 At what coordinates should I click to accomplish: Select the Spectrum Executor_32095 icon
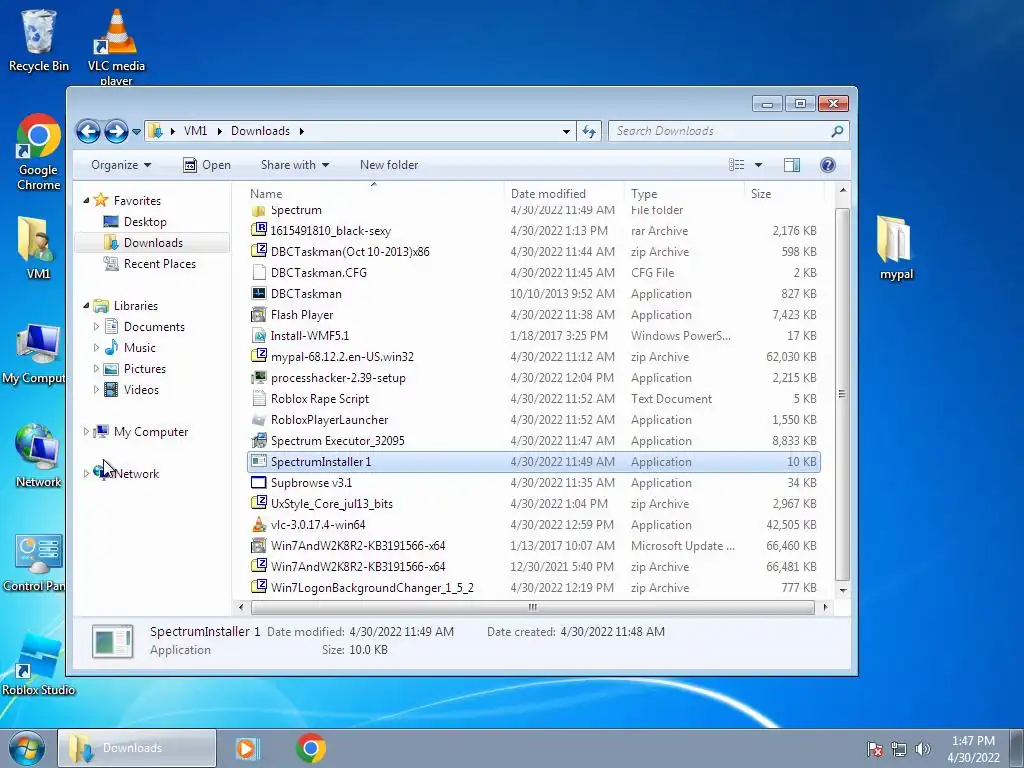[x=259, y=440]
